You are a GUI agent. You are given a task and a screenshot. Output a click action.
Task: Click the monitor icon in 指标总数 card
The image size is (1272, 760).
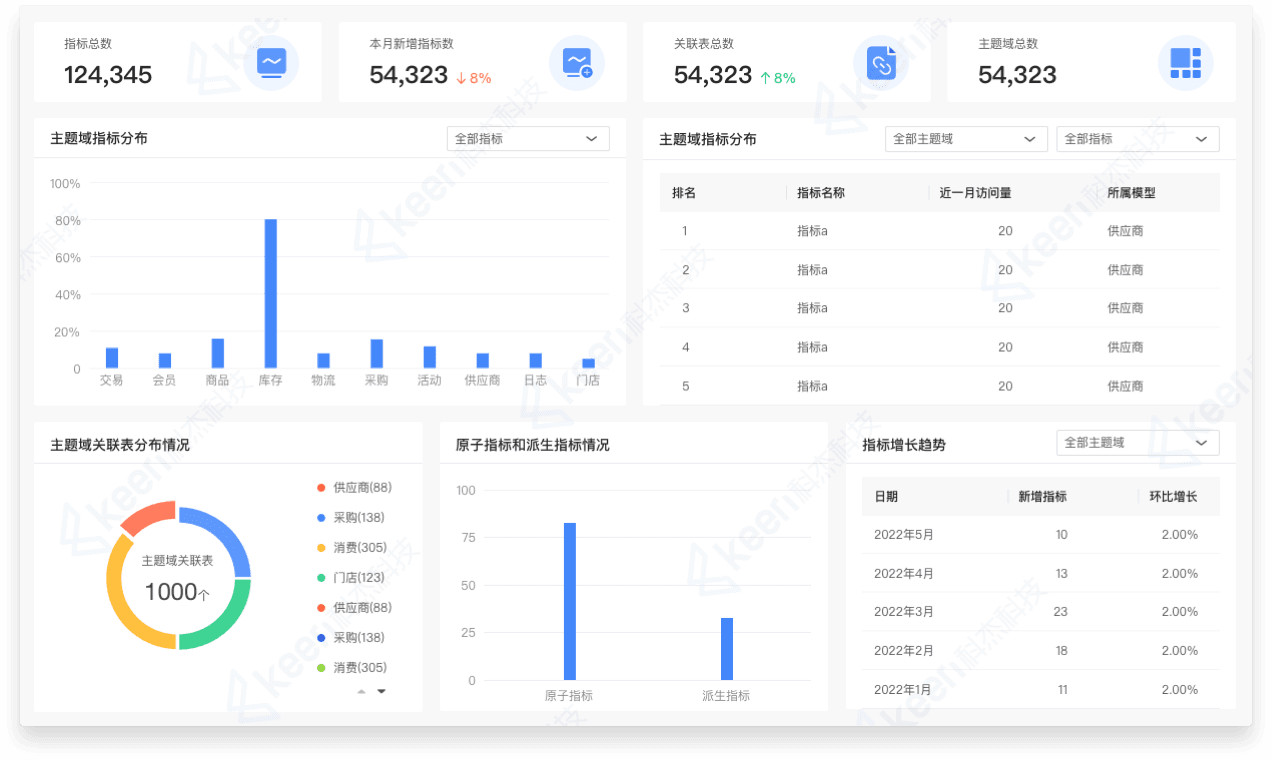tap(271, 63)
